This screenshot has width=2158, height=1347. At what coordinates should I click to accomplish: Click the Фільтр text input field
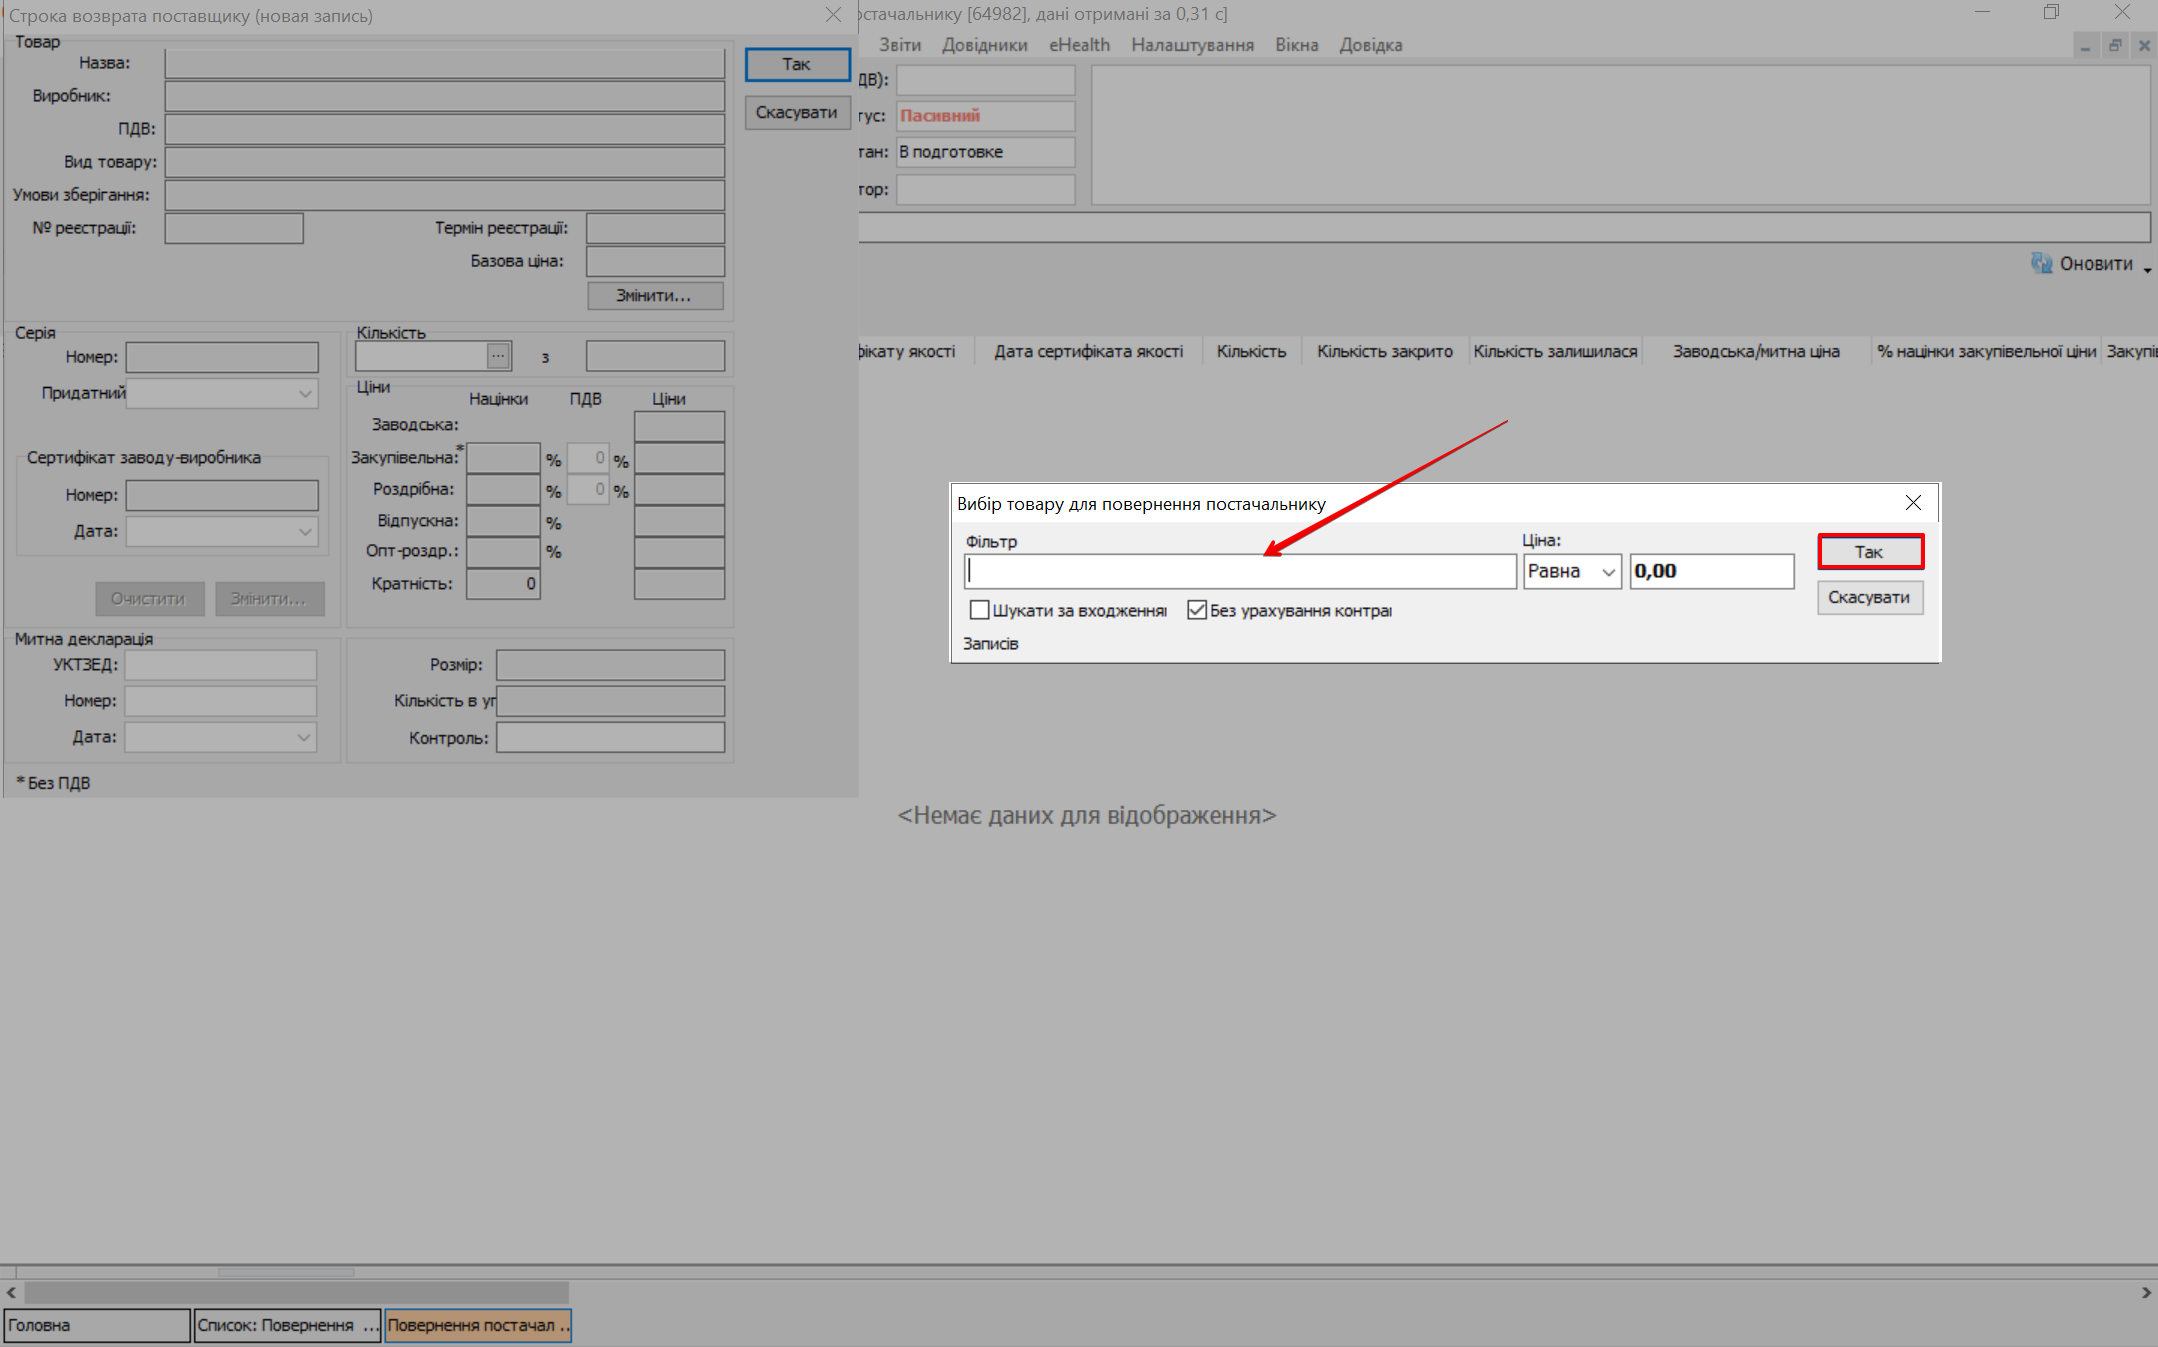pyautogui.click(x=1240, y=572)
